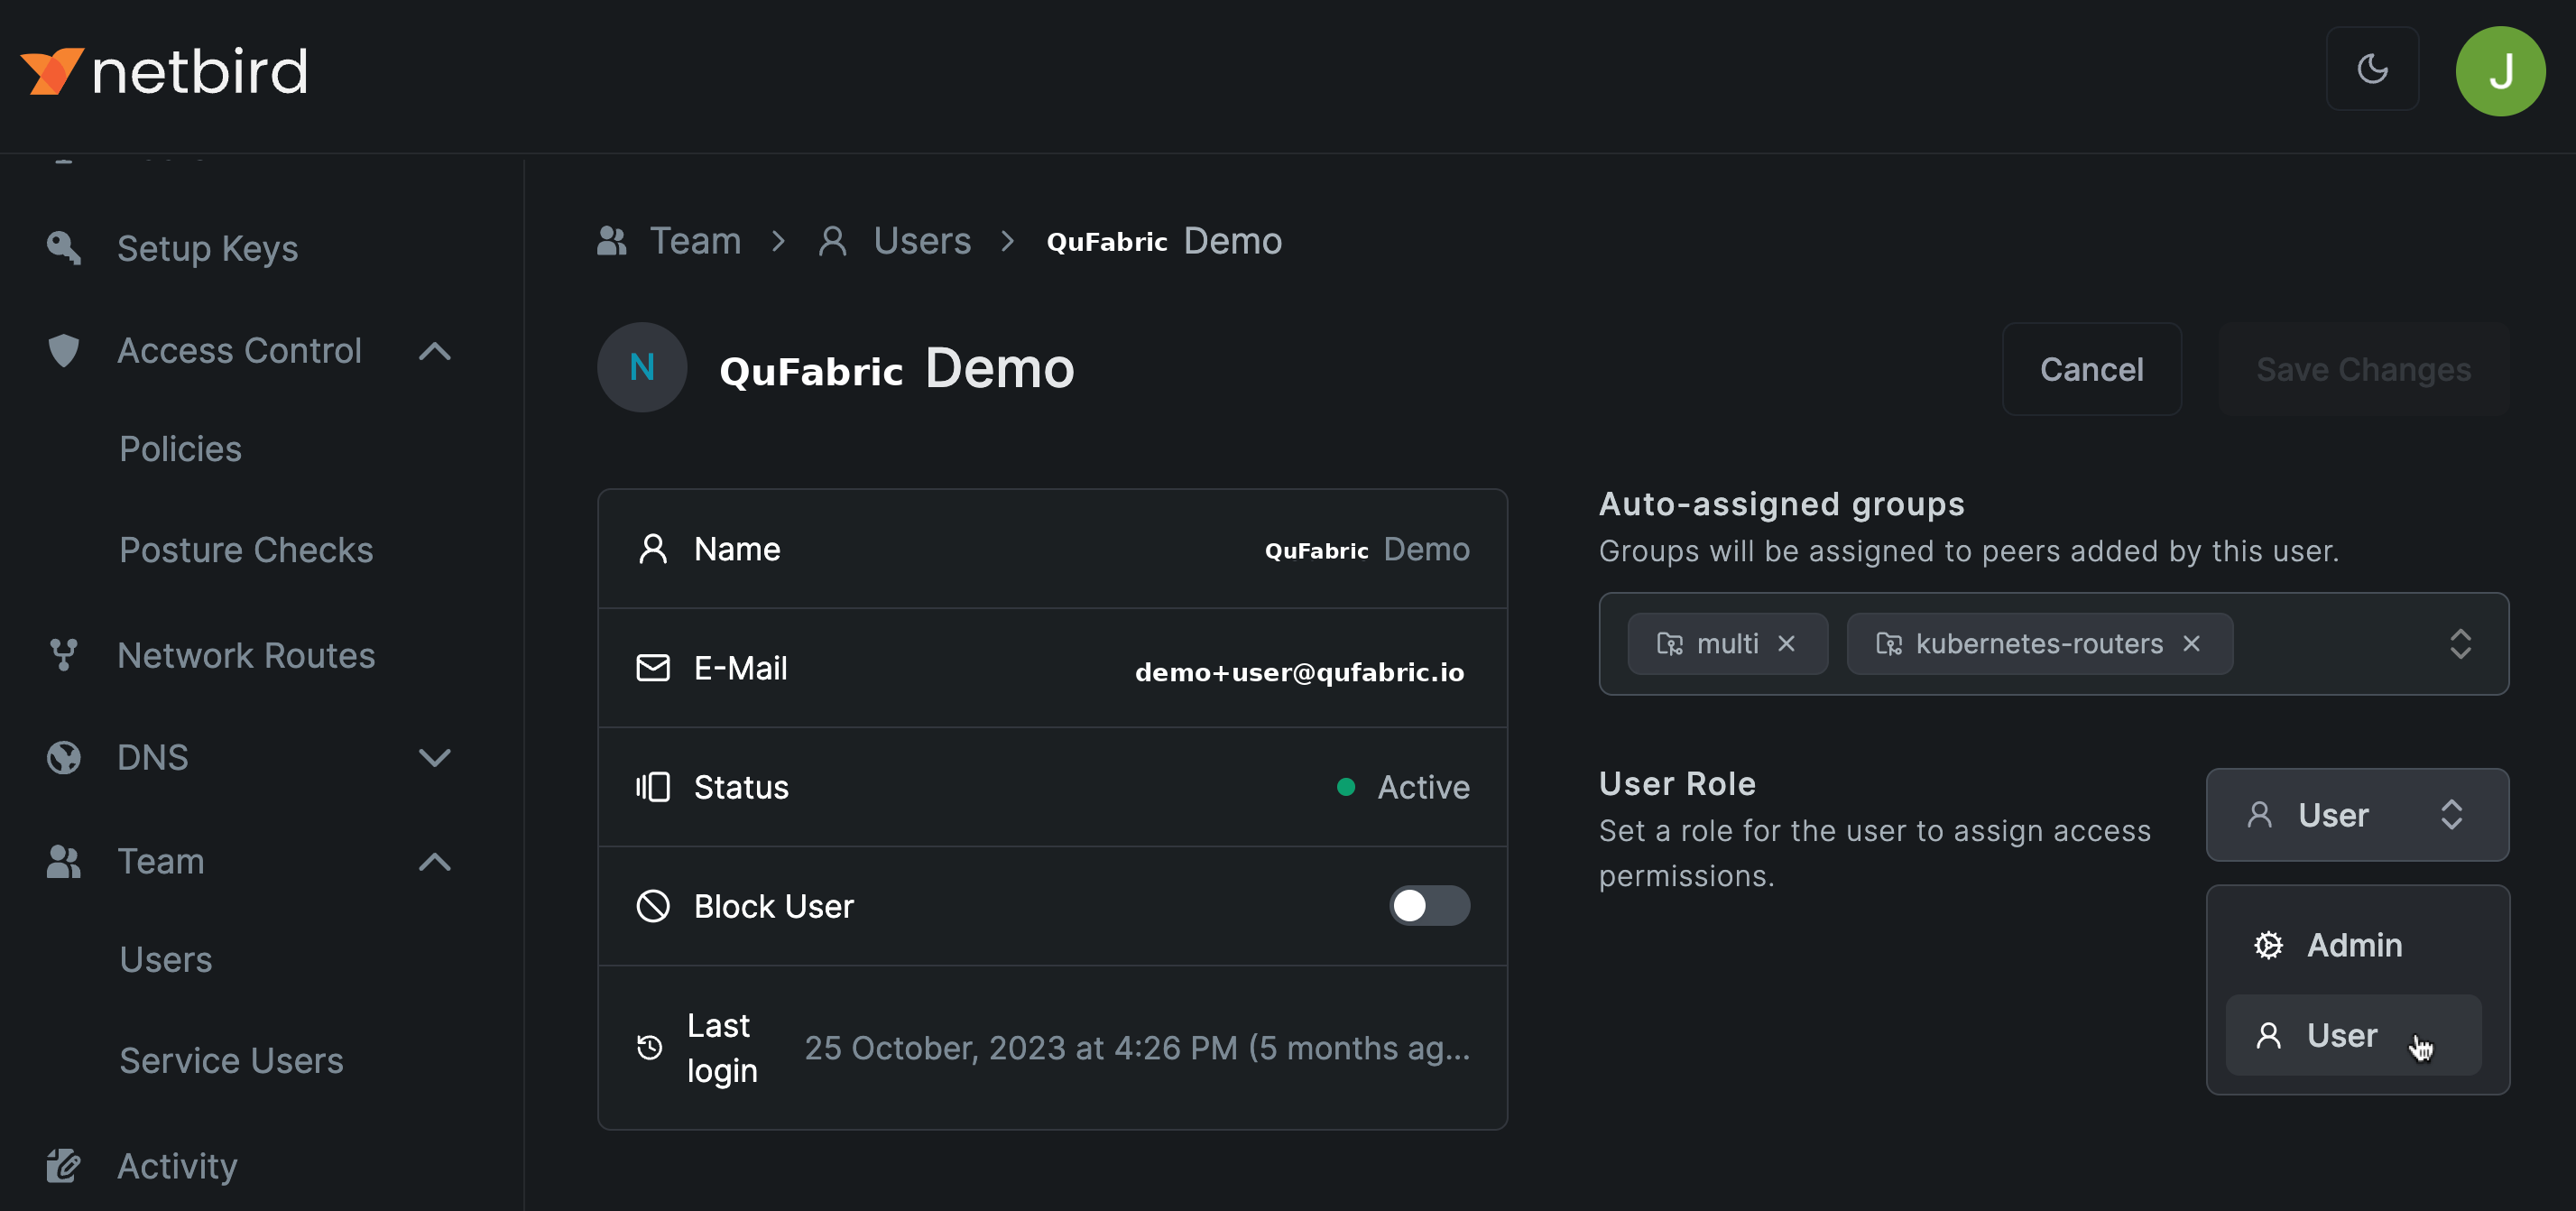Collapse the Access Control section

click(434, 351)
